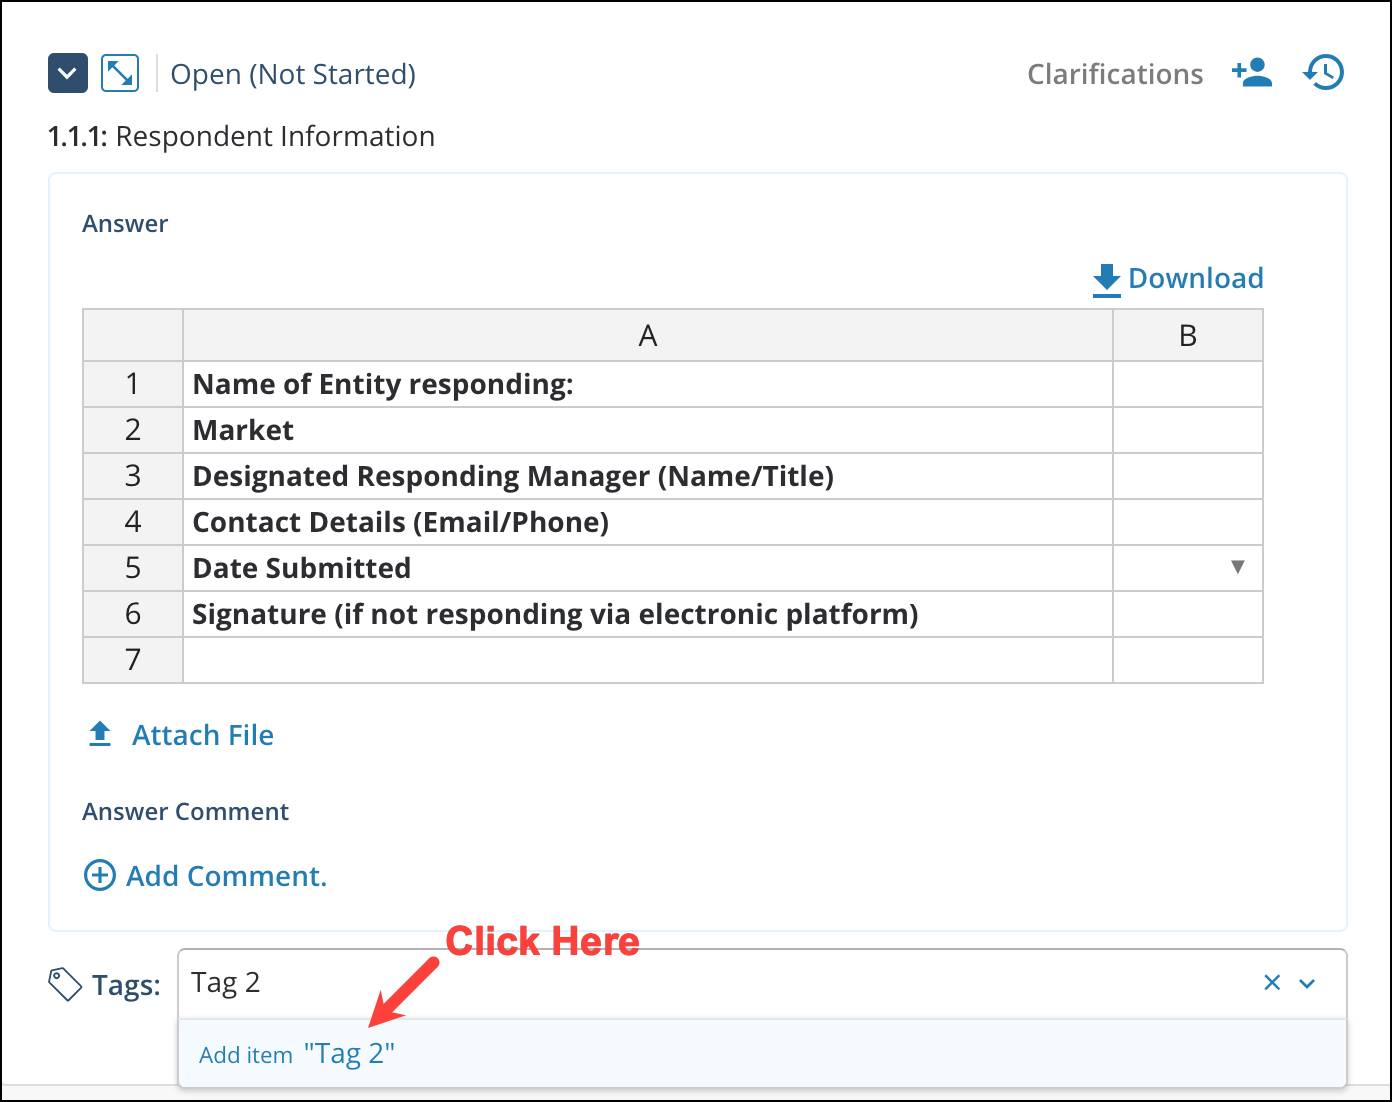
Task: Click the Download link
Action: coord(1196,278)
